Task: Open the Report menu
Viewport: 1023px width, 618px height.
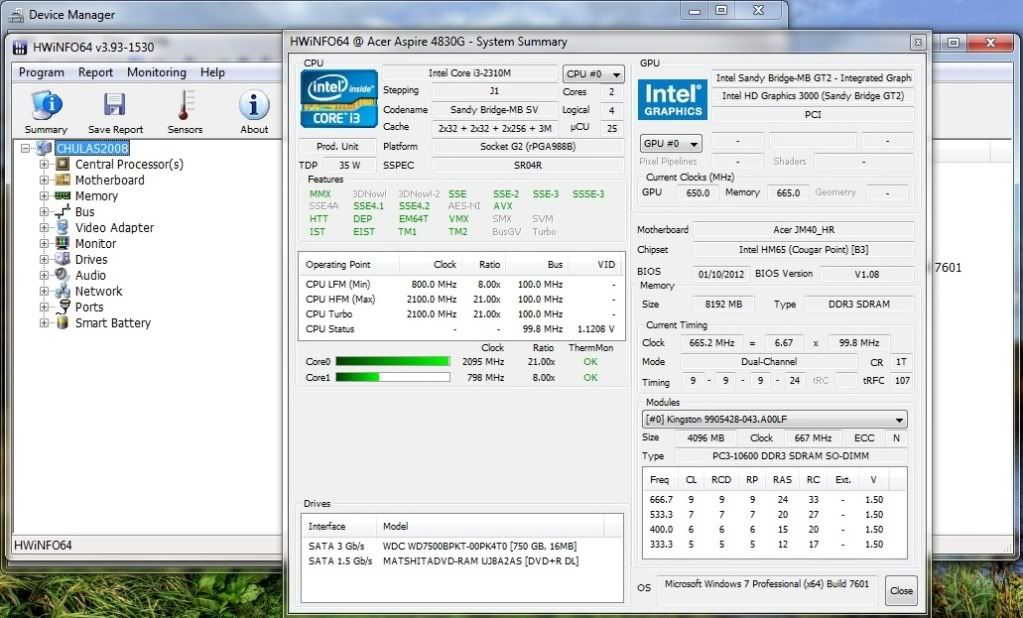Action: point(96,72)
